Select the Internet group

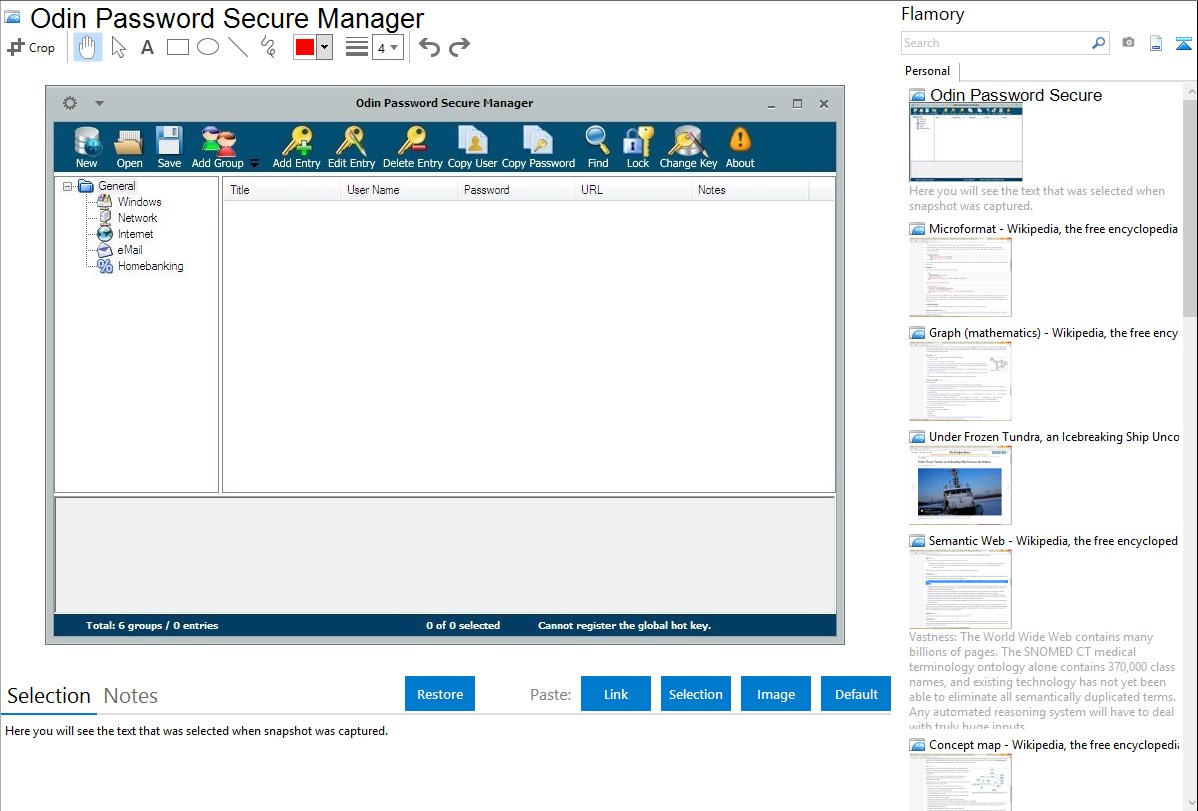tap(135, 234)
